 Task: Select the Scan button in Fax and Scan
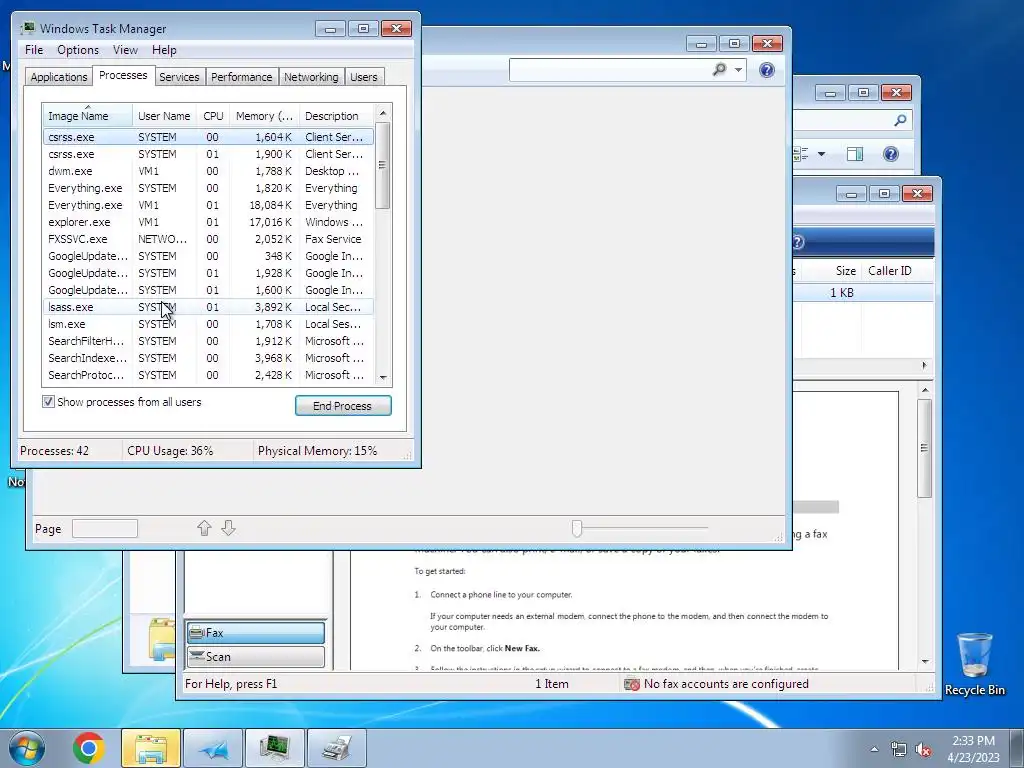[255, 657]
